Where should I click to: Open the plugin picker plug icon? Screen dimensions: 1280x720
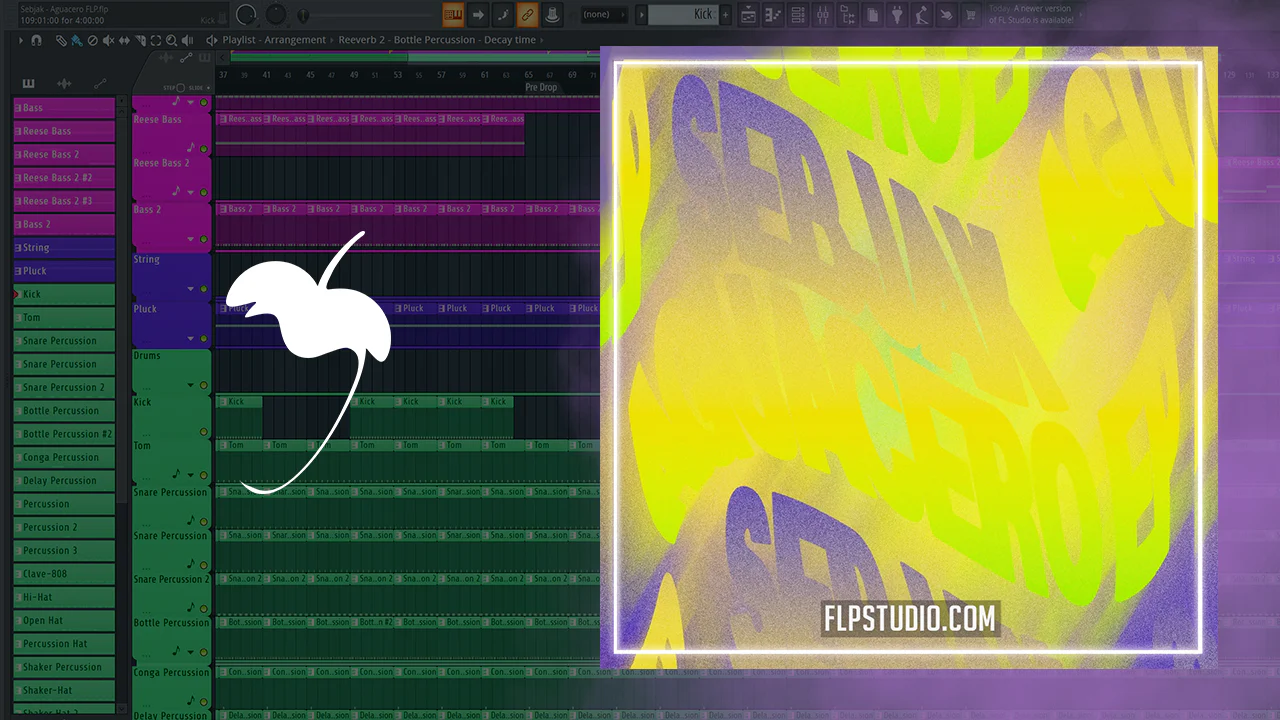pyautogui.click(x=897, y=15)
